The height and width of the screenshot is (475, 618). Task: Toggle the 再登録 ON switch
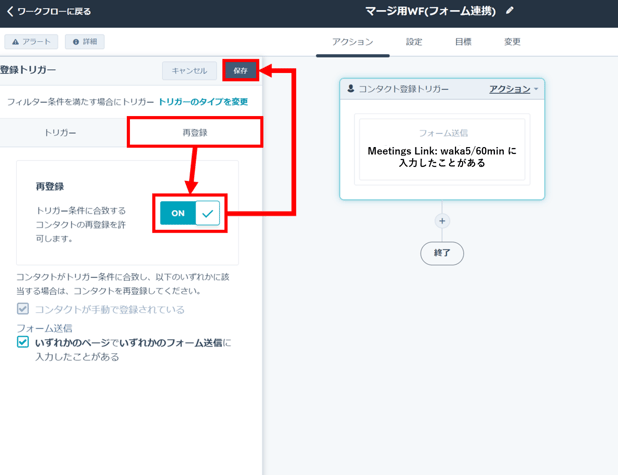pyautogui.click(x=190, y=213)
